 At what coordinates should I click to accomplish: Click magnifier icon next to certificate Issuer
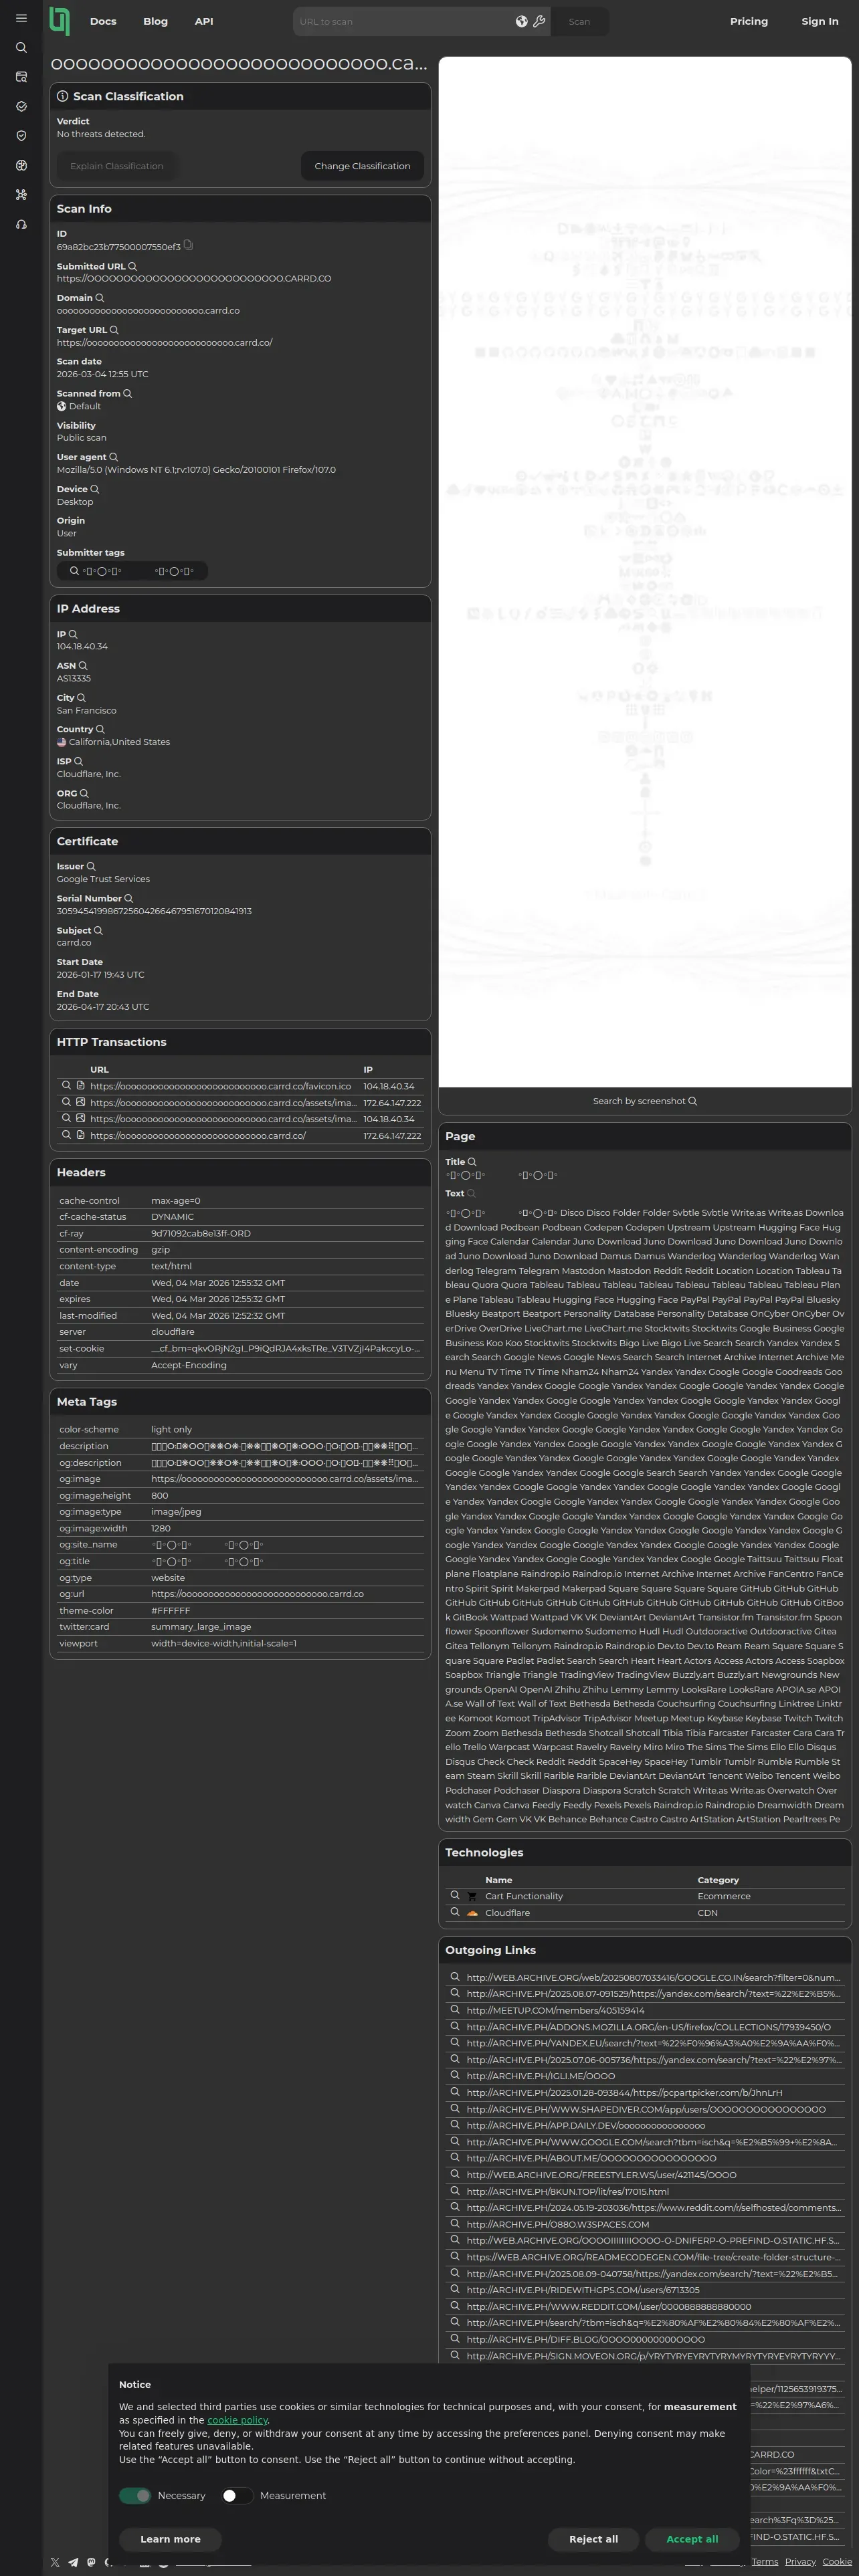click(91, 866)
